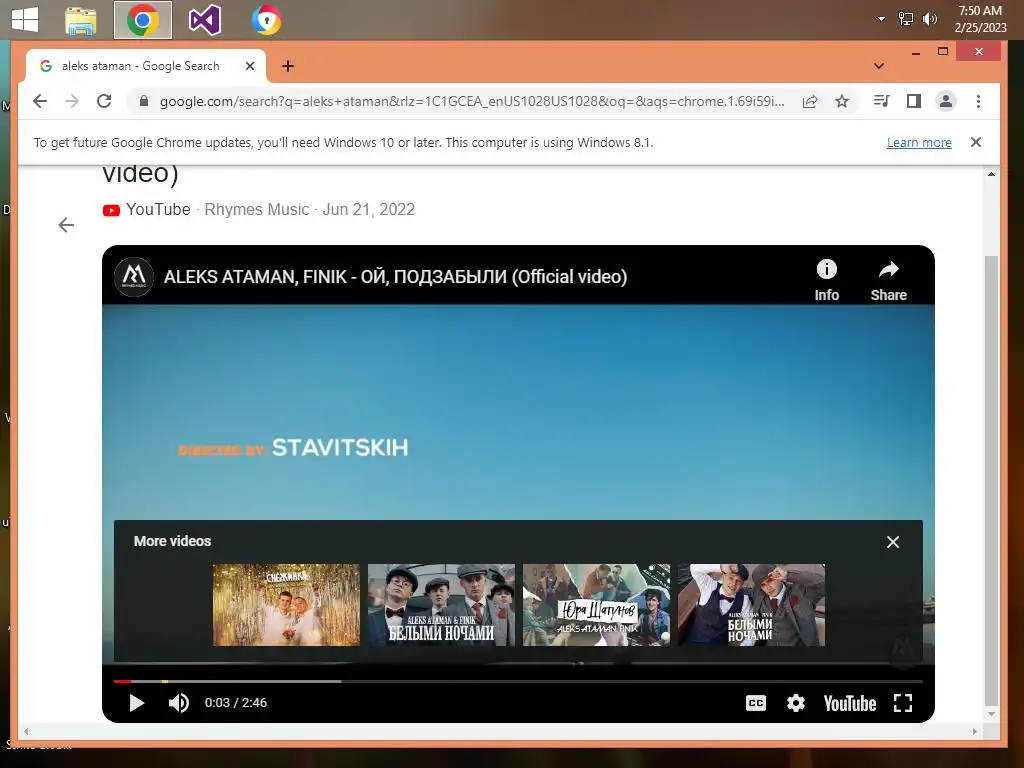Go back with the Chrome back button
1024x768 pixels.
pos(40,101)
